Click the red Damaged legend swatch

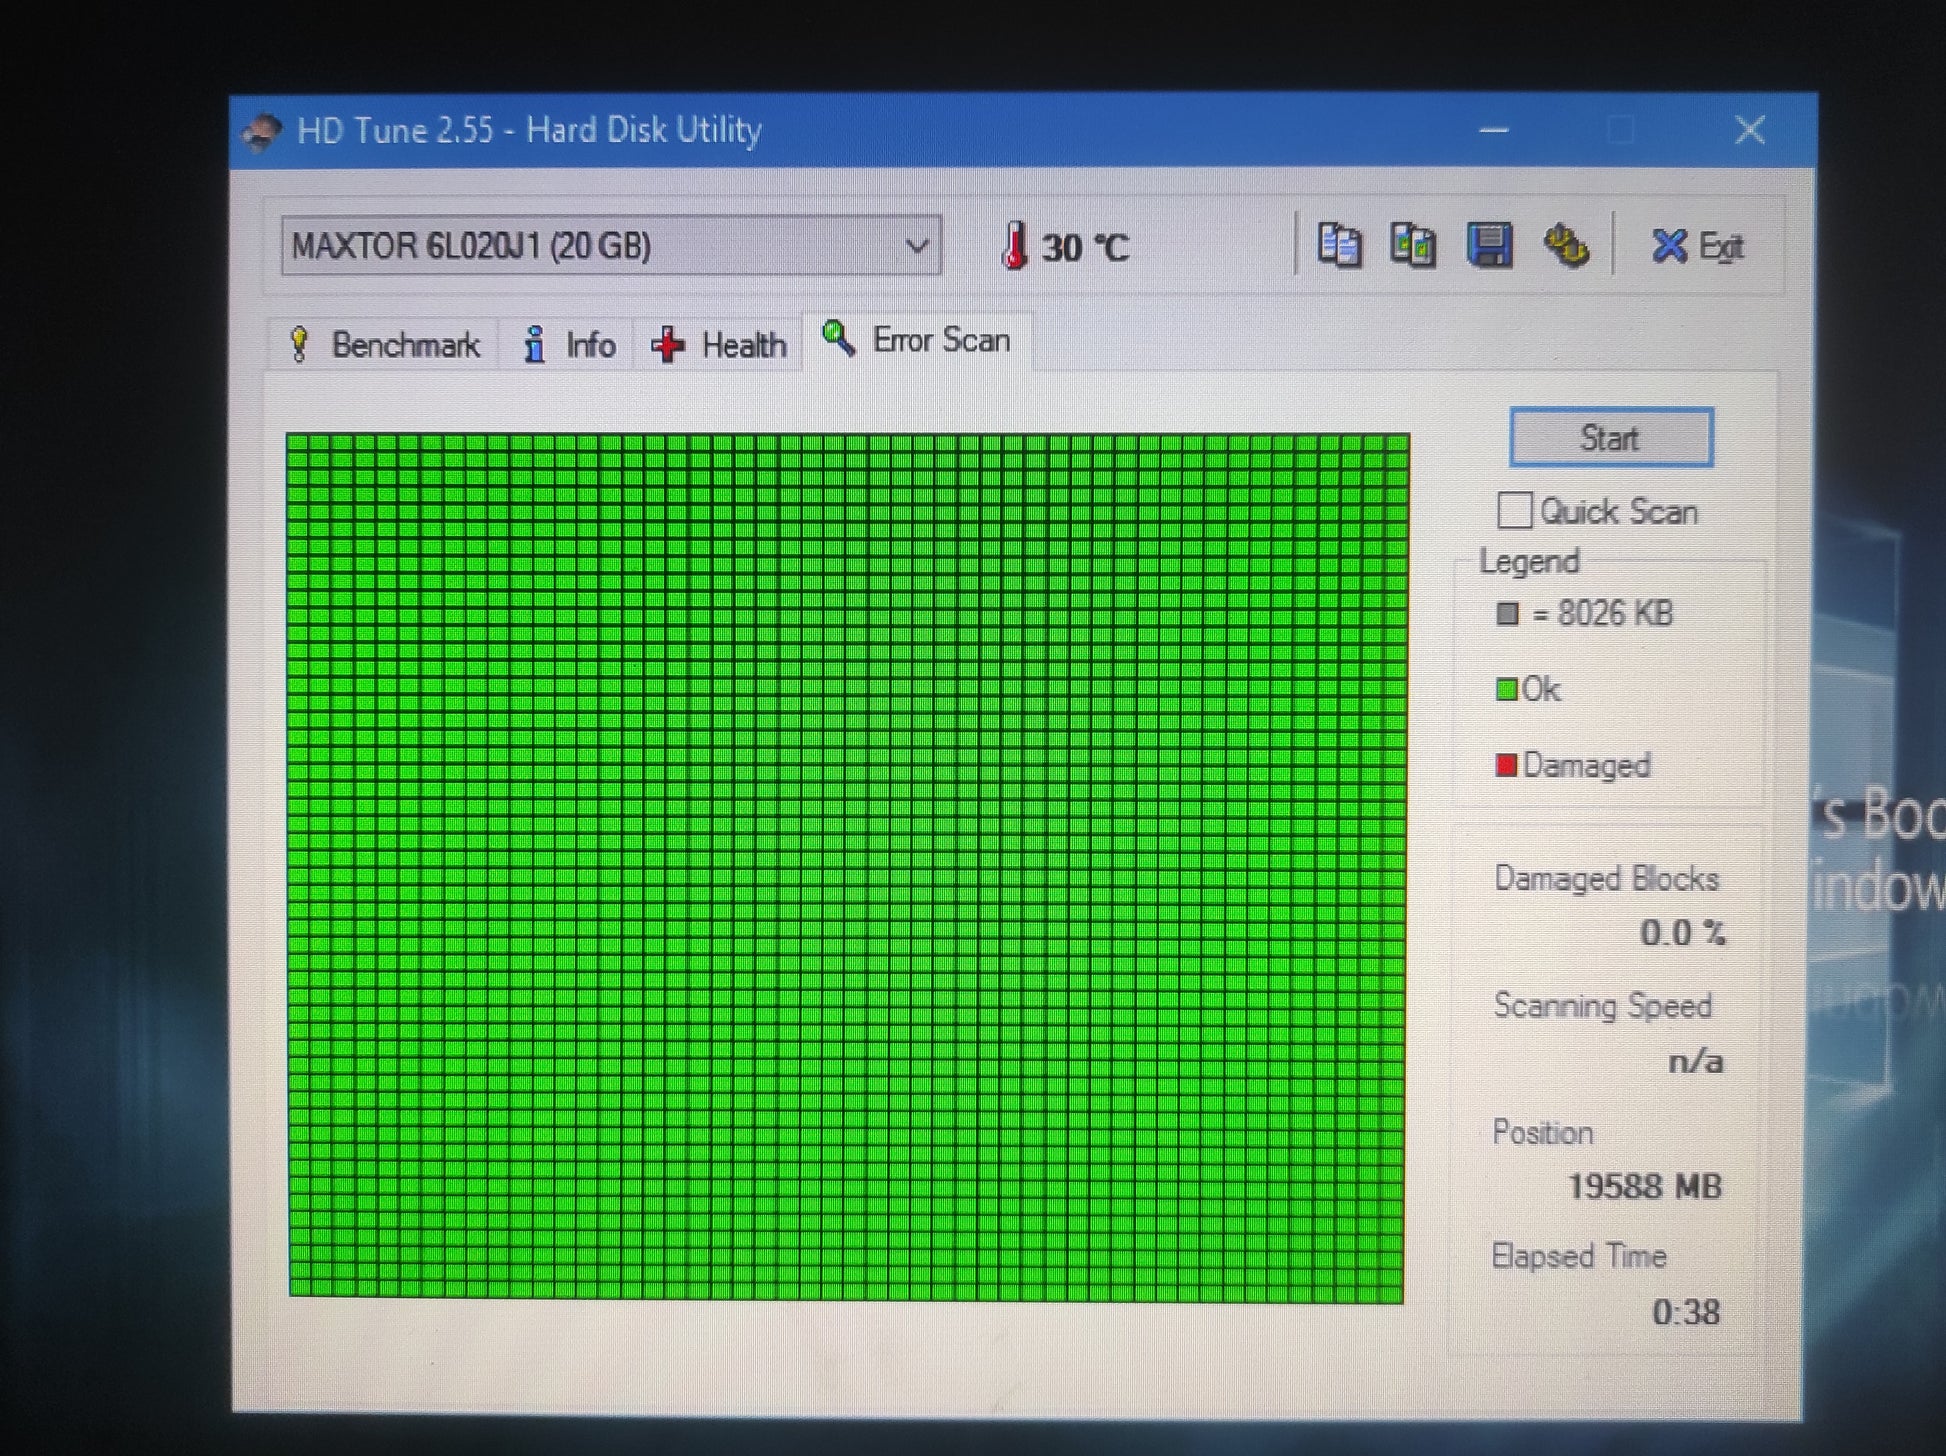click(x=1506, y=766)
